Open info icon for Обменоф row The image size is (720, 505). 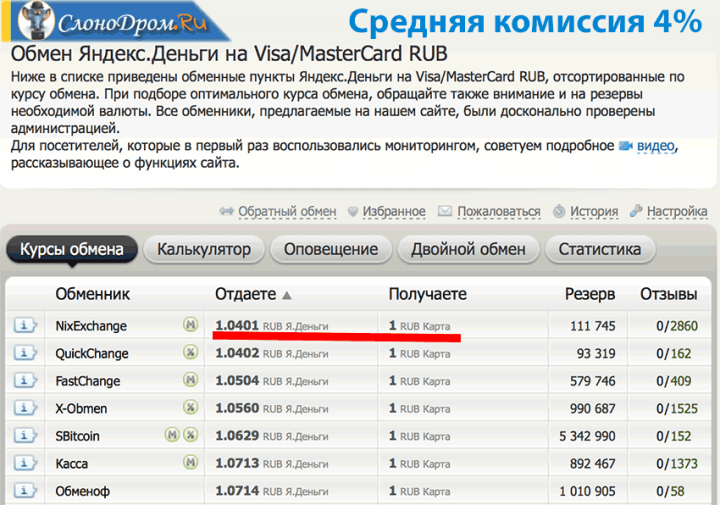24,490
